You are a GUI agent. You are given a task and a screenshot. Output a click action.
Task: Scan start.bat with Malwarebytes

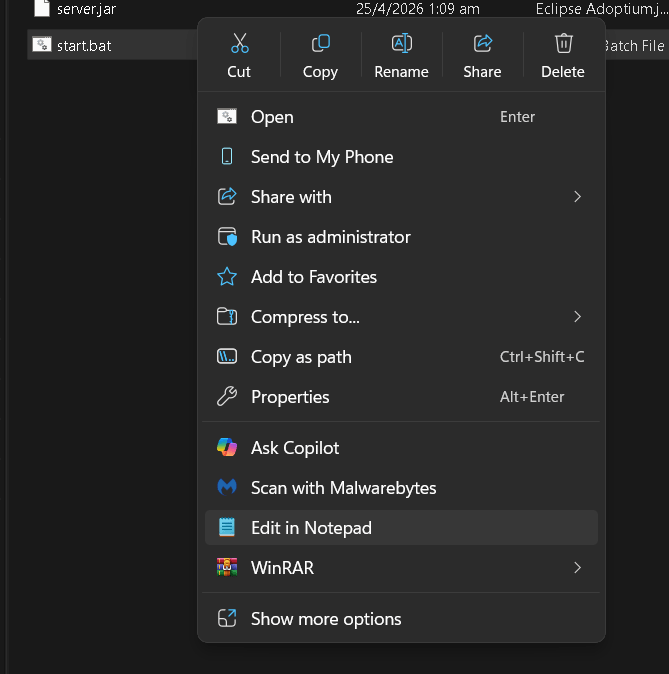click(401, 488)
